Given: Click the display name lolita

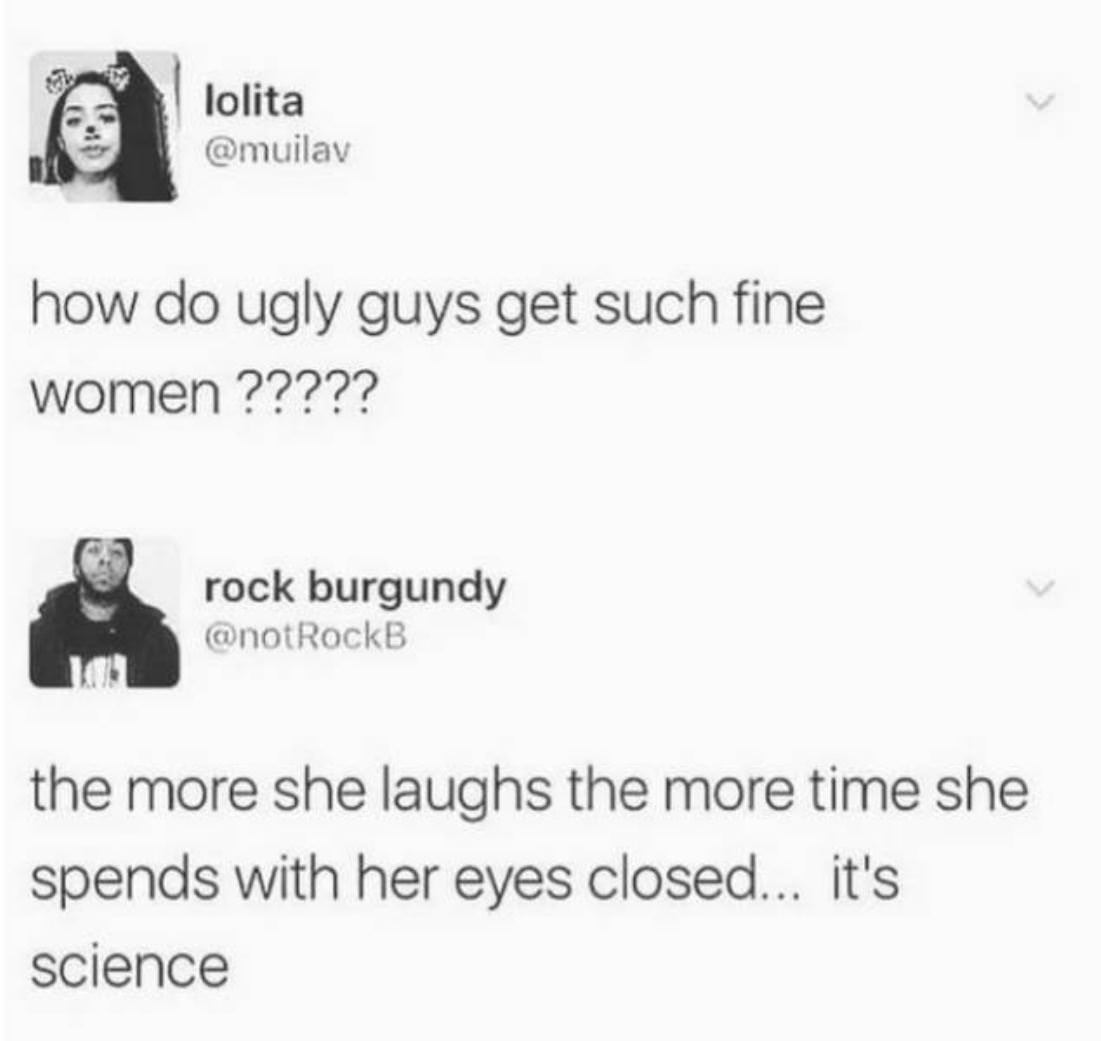Looking at the screenshot, I should point(253,102).
